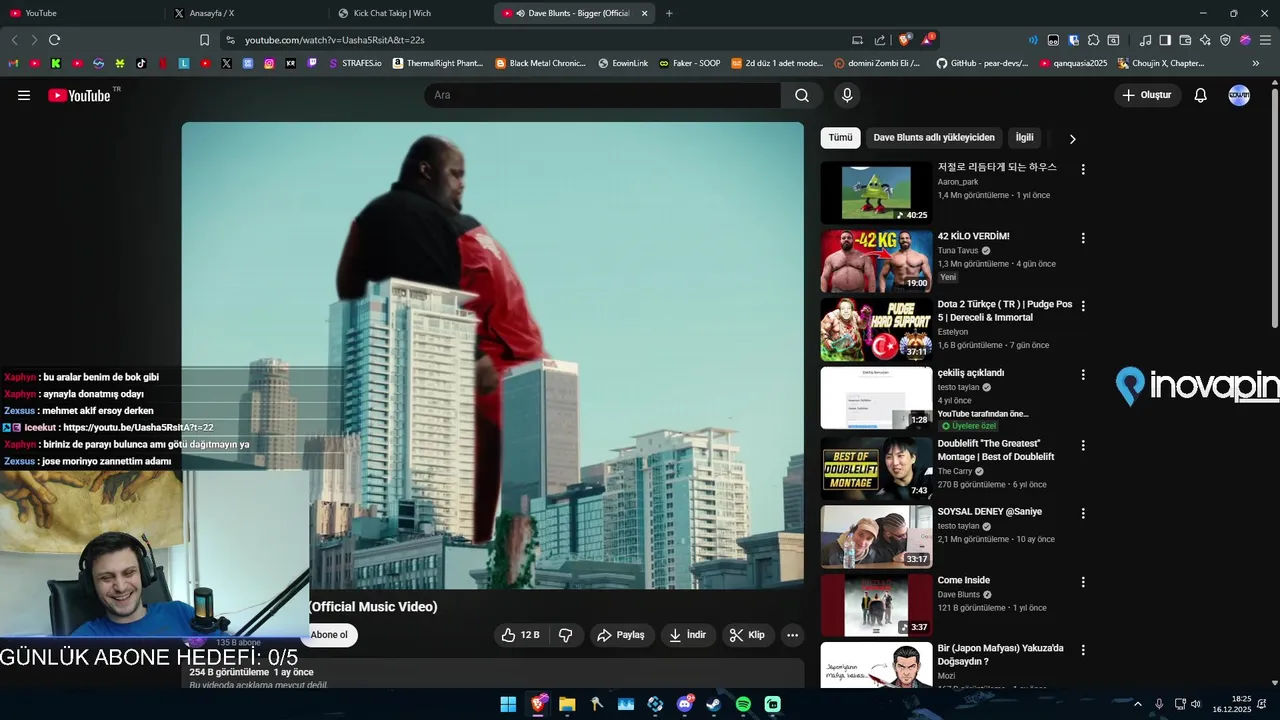Click into the 'Ara' search field

[602, 95]
